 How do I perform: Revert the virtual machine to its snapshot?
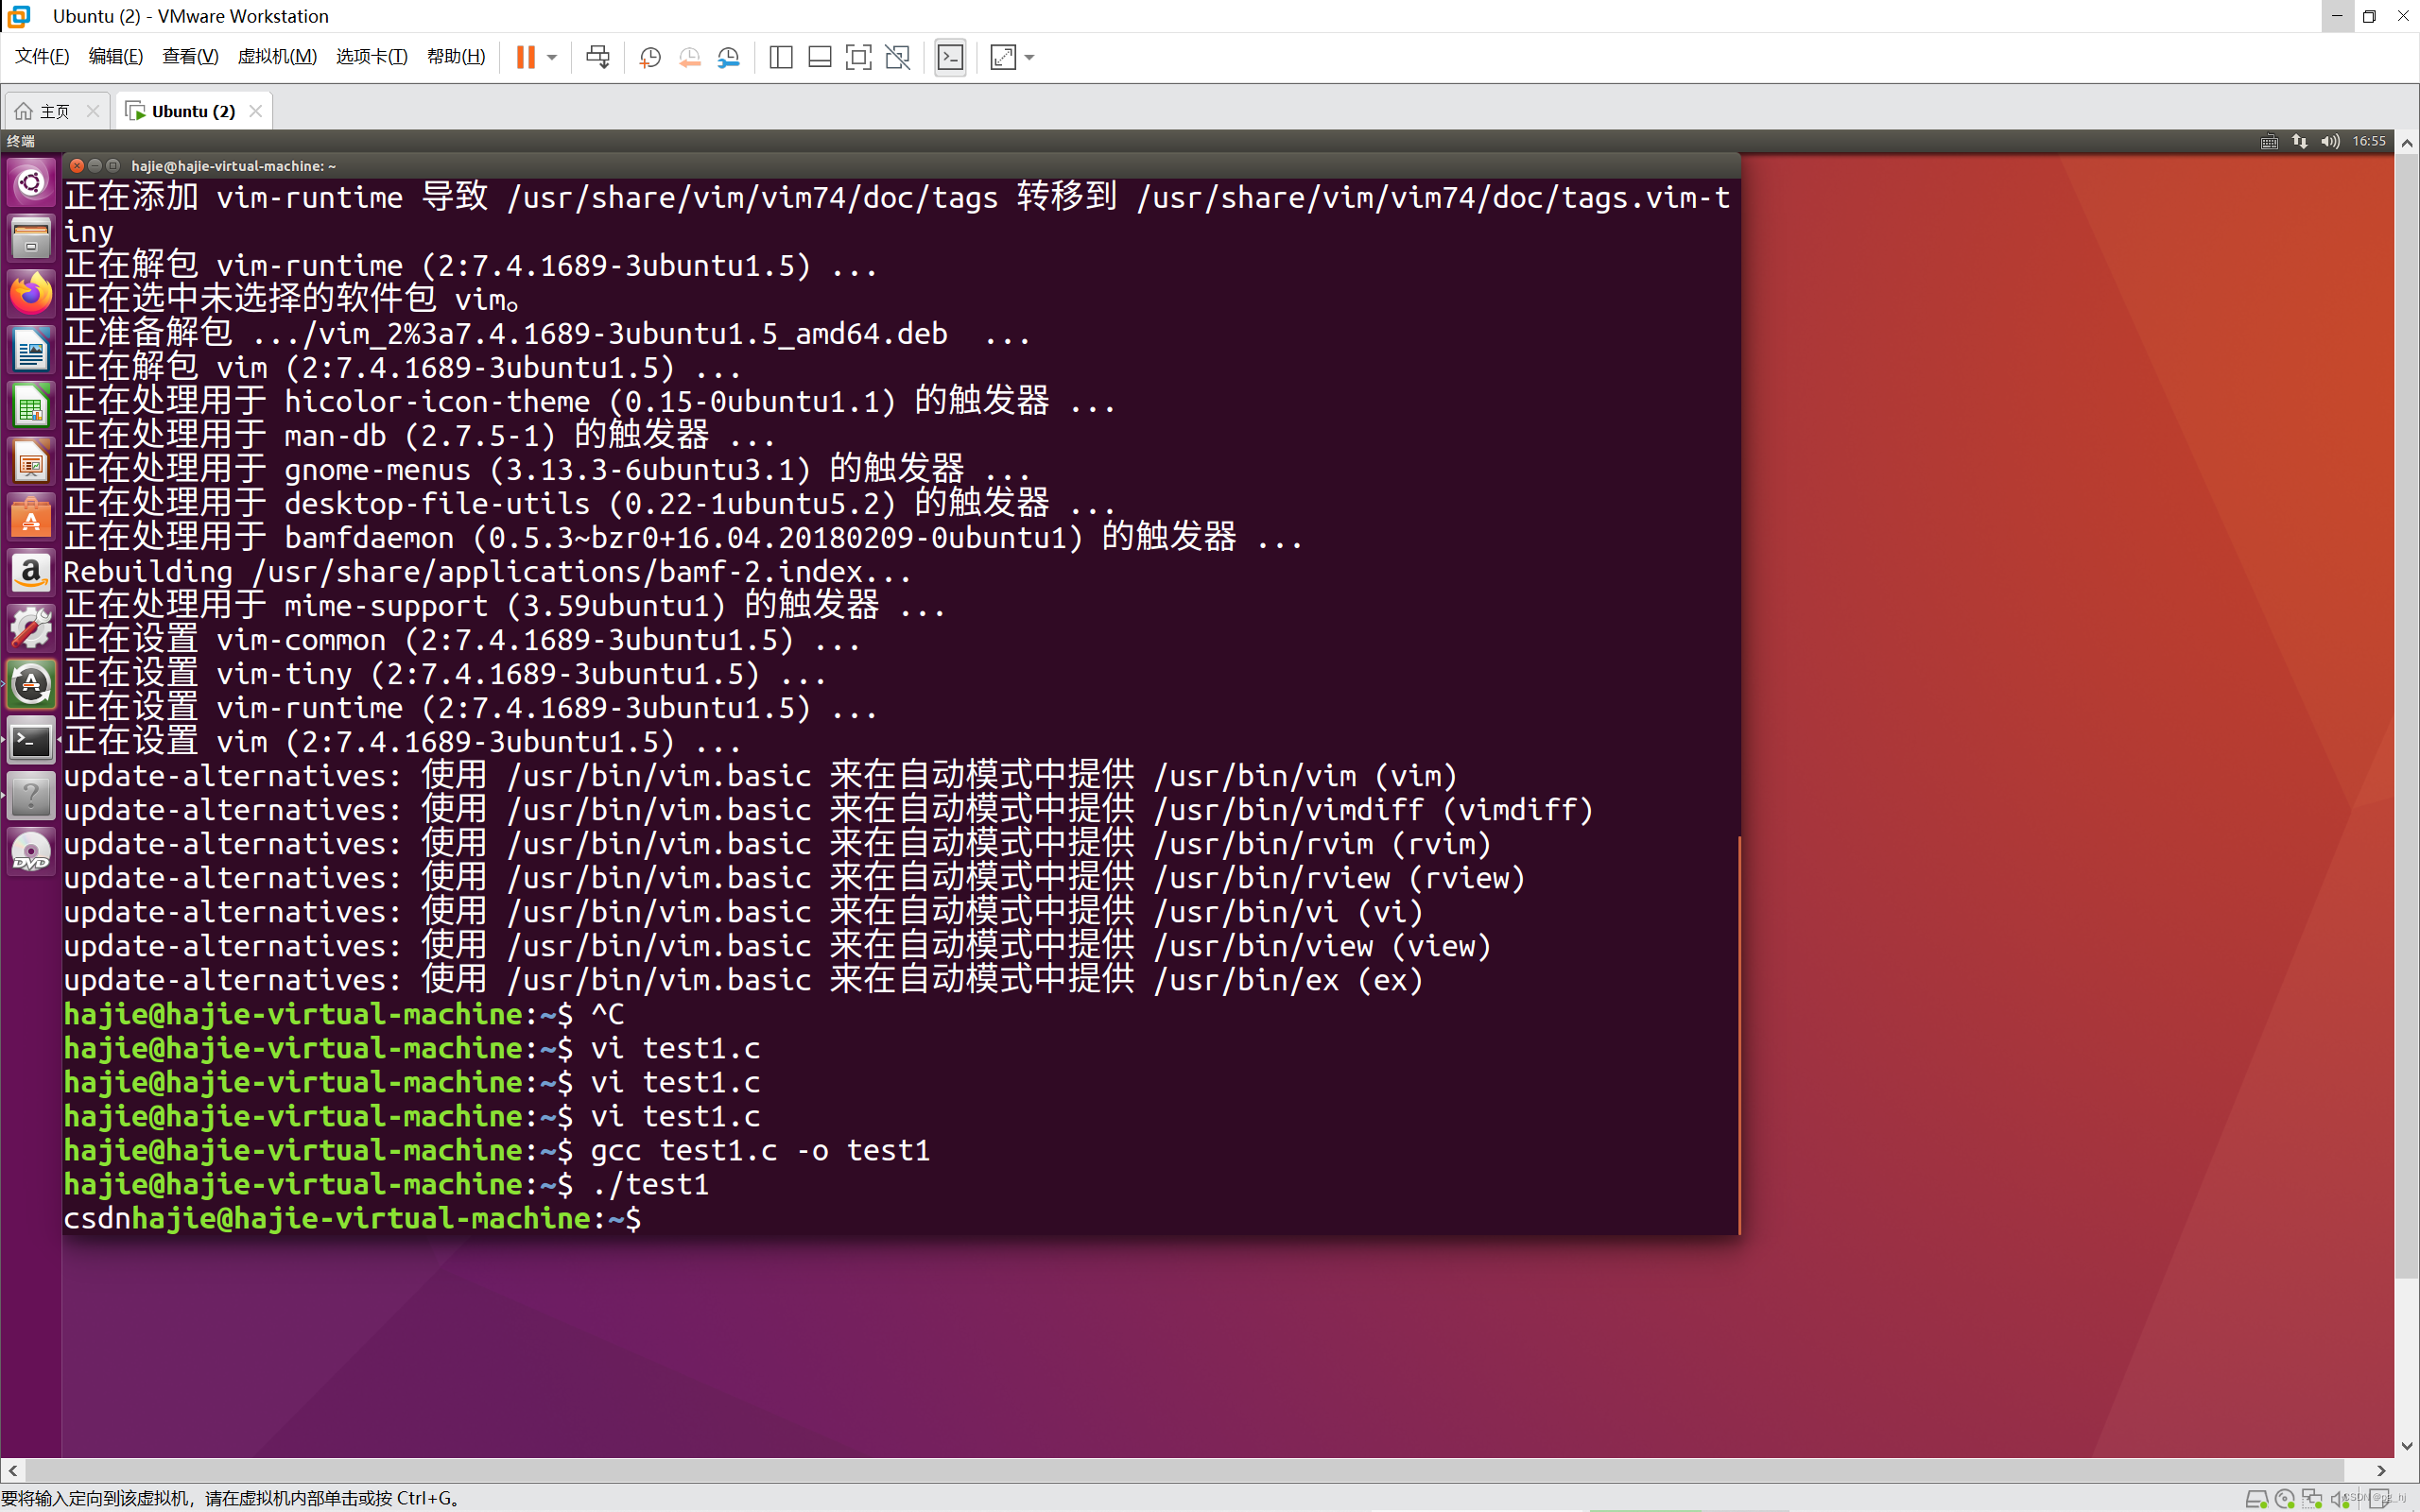pyautogui.click(x=689, y=57)
